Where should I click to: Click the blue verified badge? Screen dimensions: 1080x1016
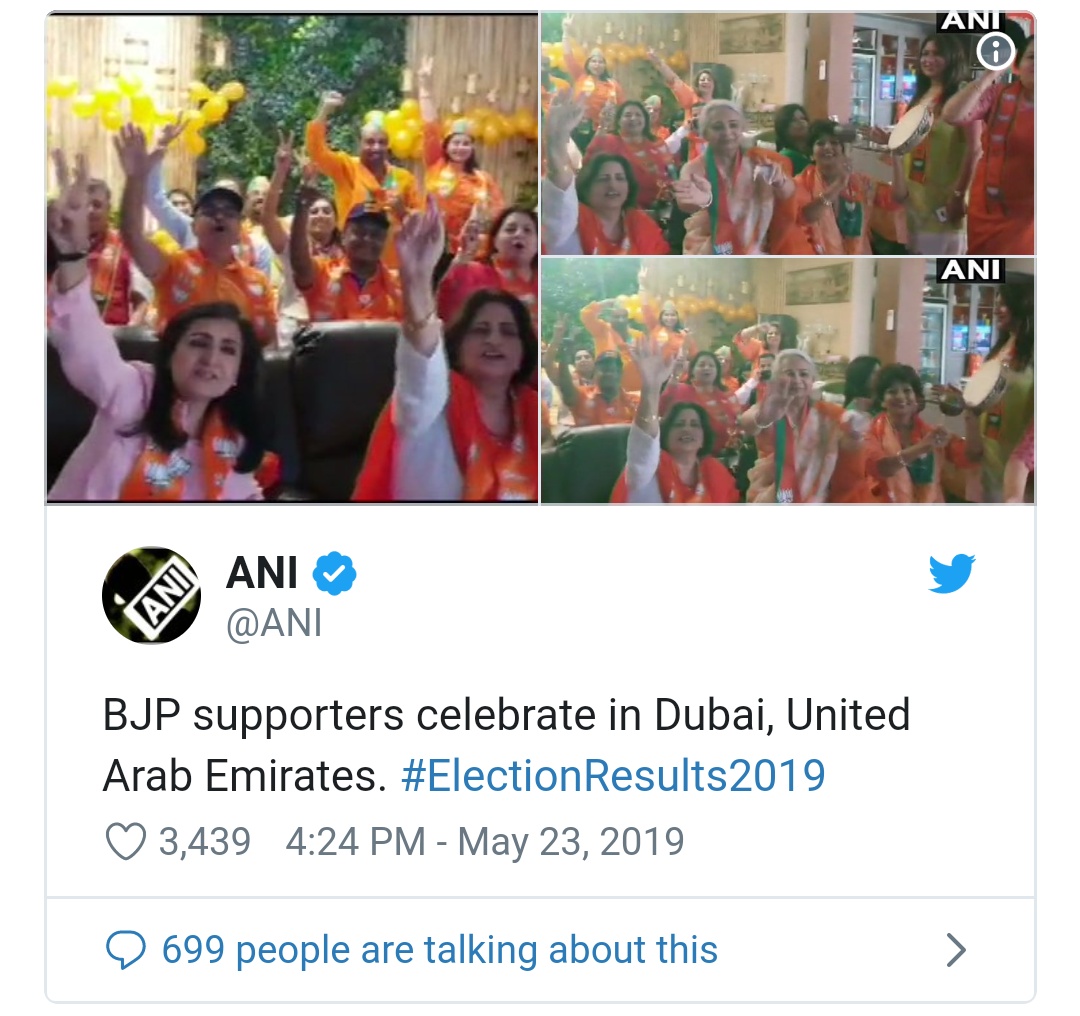click(x=335, y=572)
